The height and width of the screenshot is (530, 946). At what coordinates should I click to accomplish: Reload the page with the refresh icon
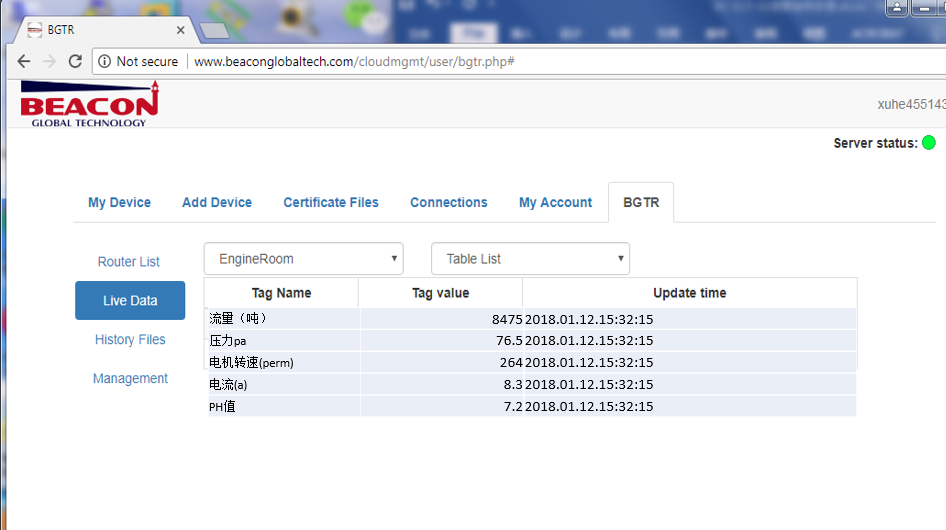pyautogui.click(x=75, y=61)
